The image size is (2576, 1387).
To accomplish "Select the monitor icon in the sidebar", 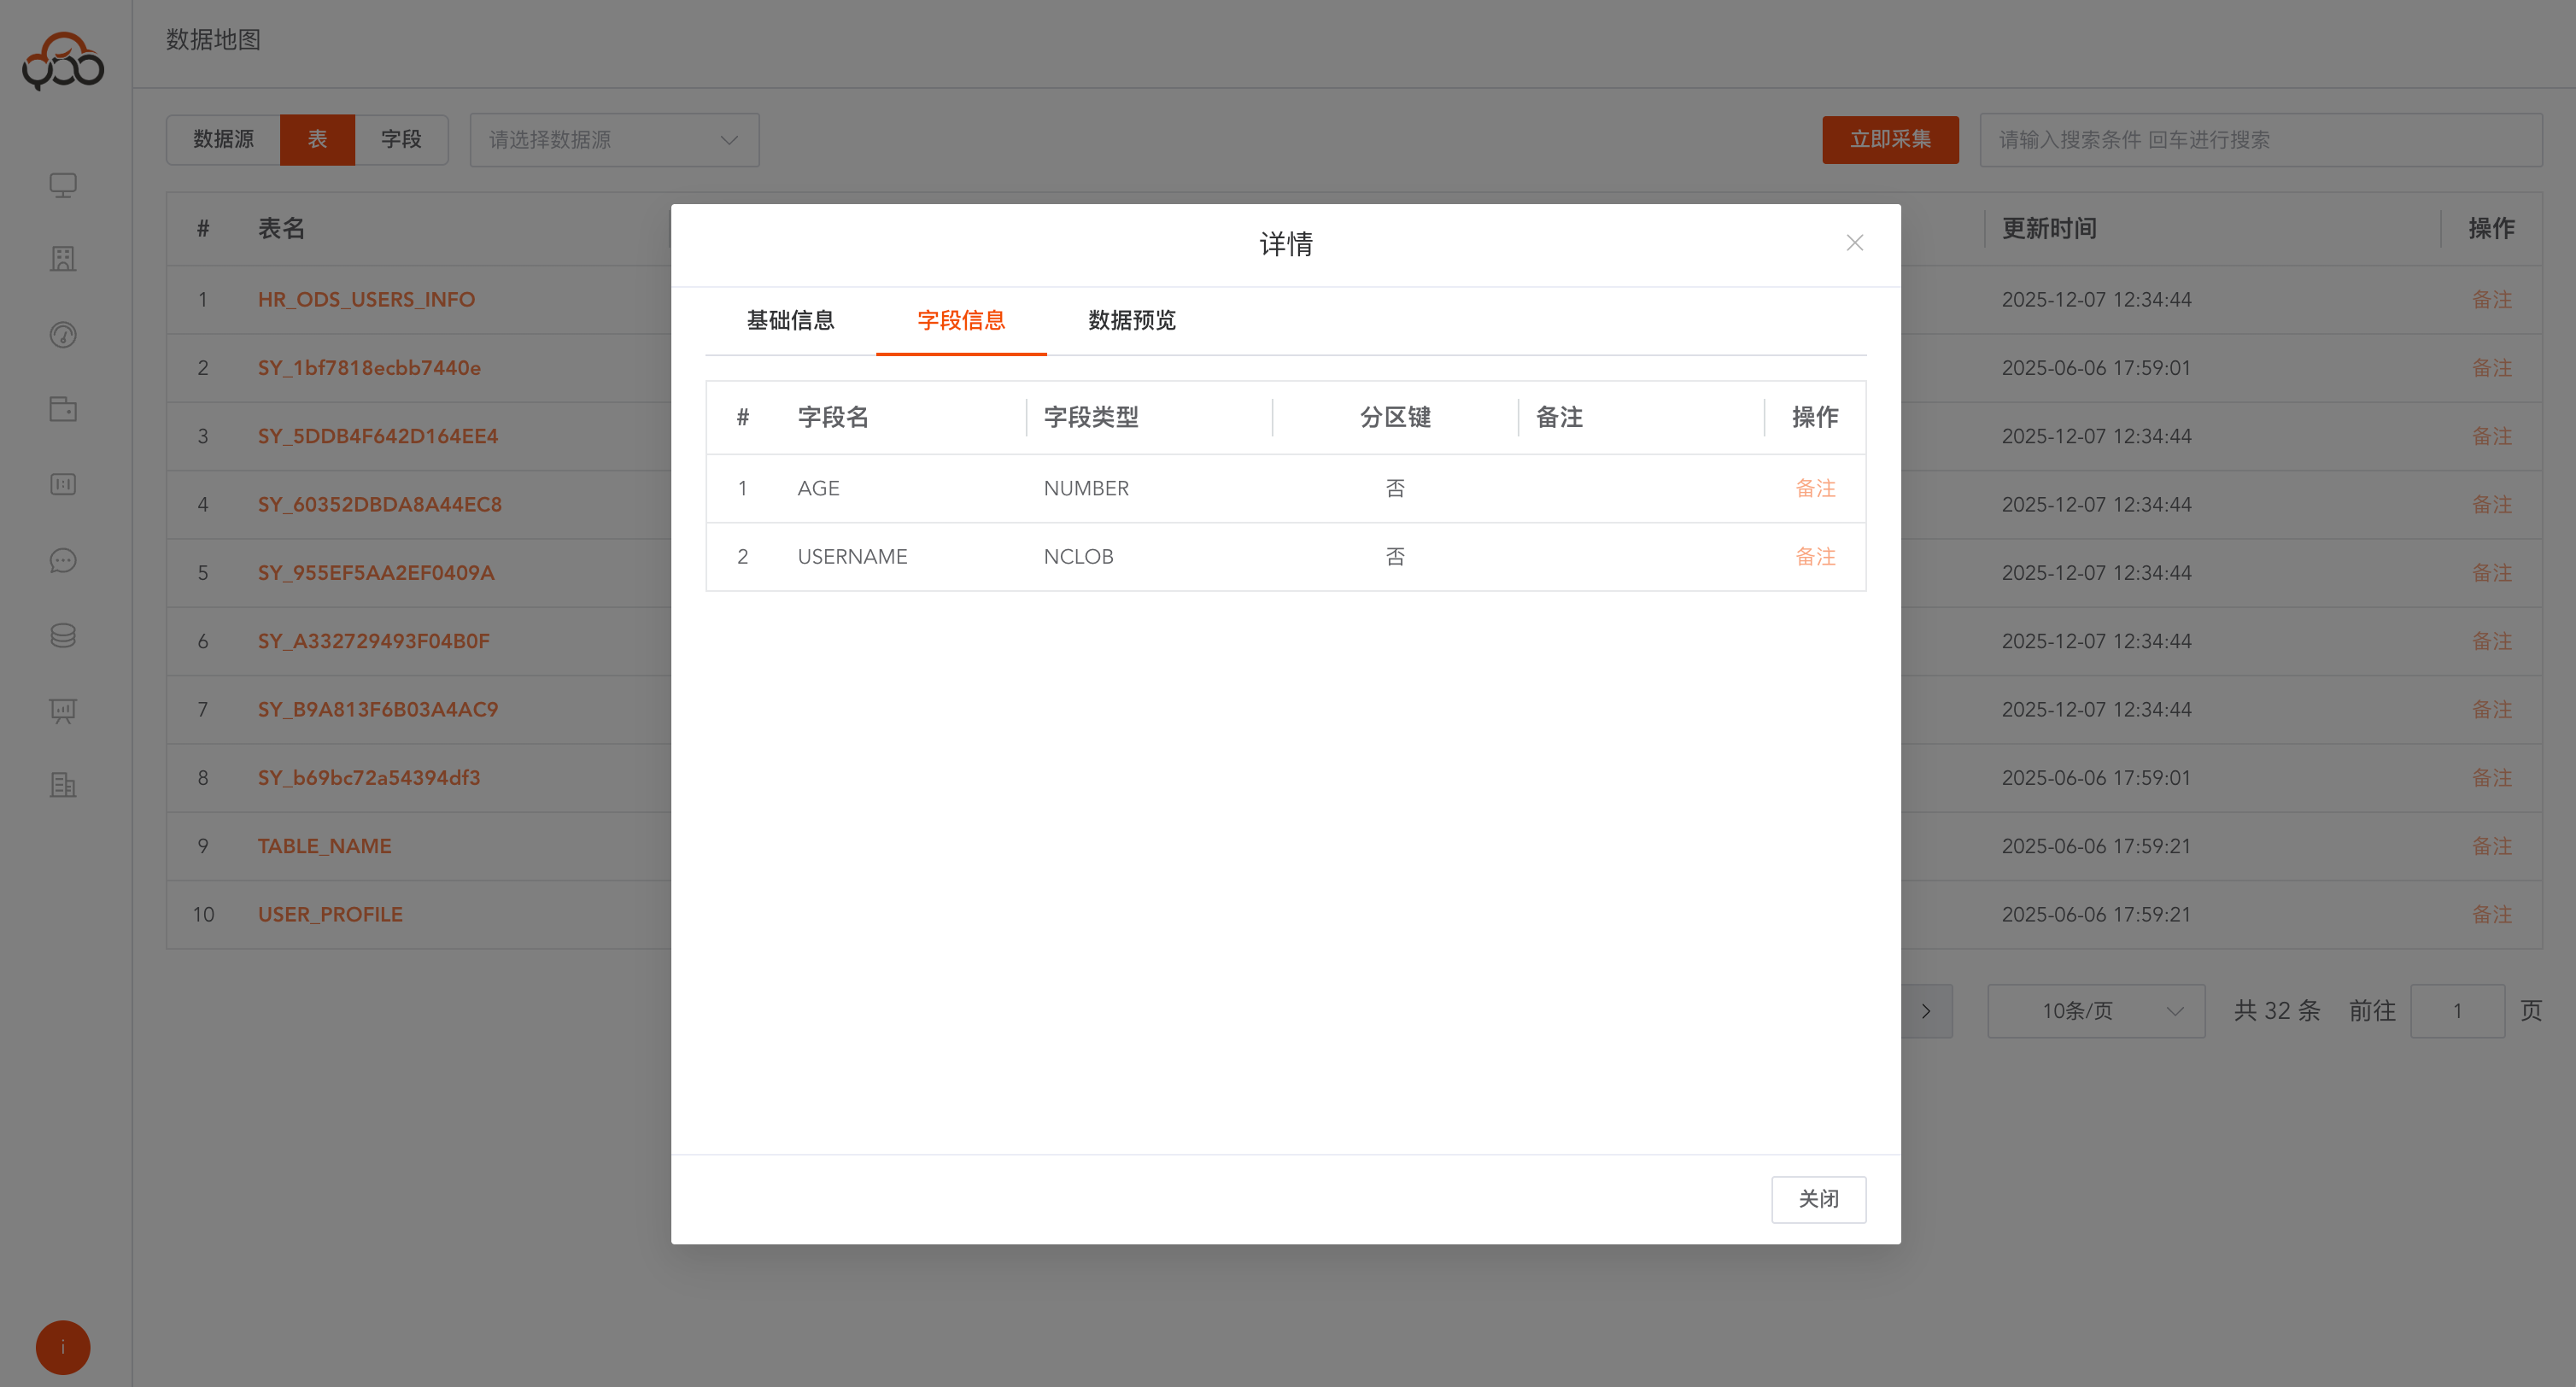I will click(62, 185).
